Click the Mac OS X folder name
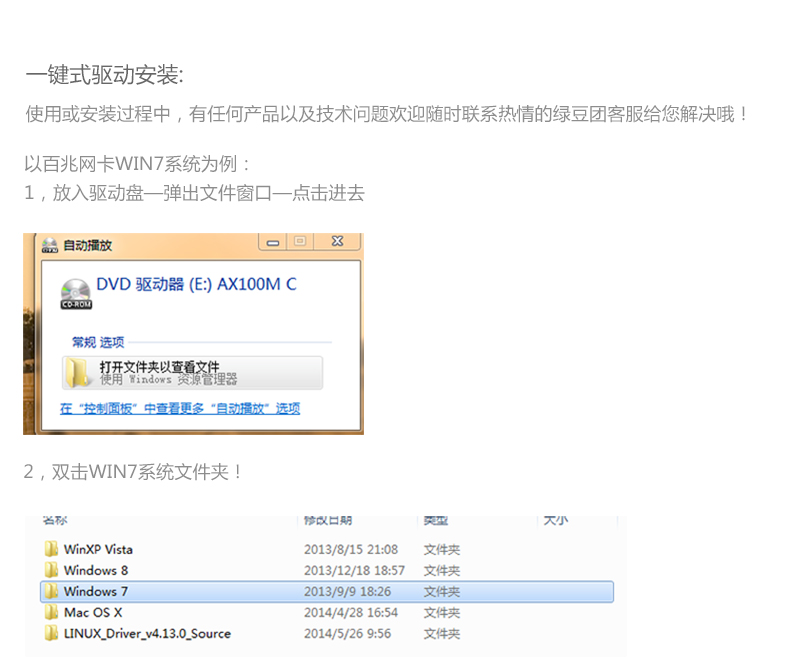The image size is (790, 669). click(93, 613)
